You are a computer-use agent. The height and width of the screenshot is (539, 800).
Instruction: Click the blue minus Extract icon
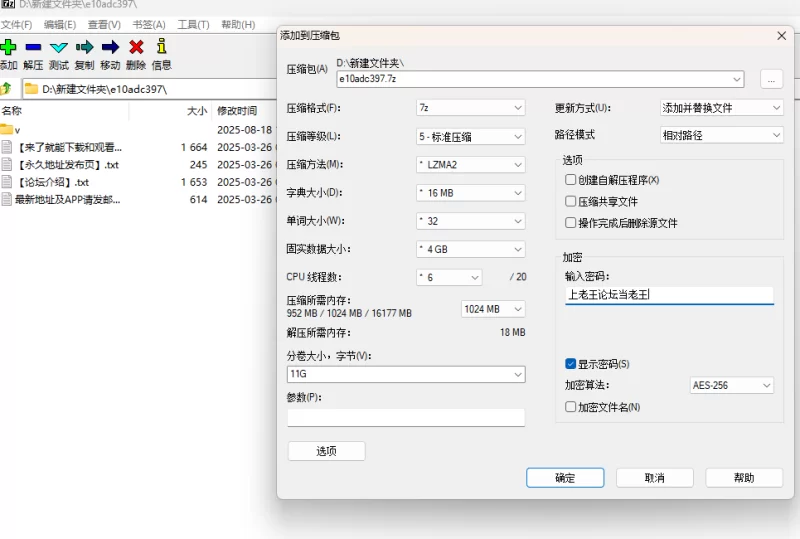pyautogui.click(x=33, y=47)
